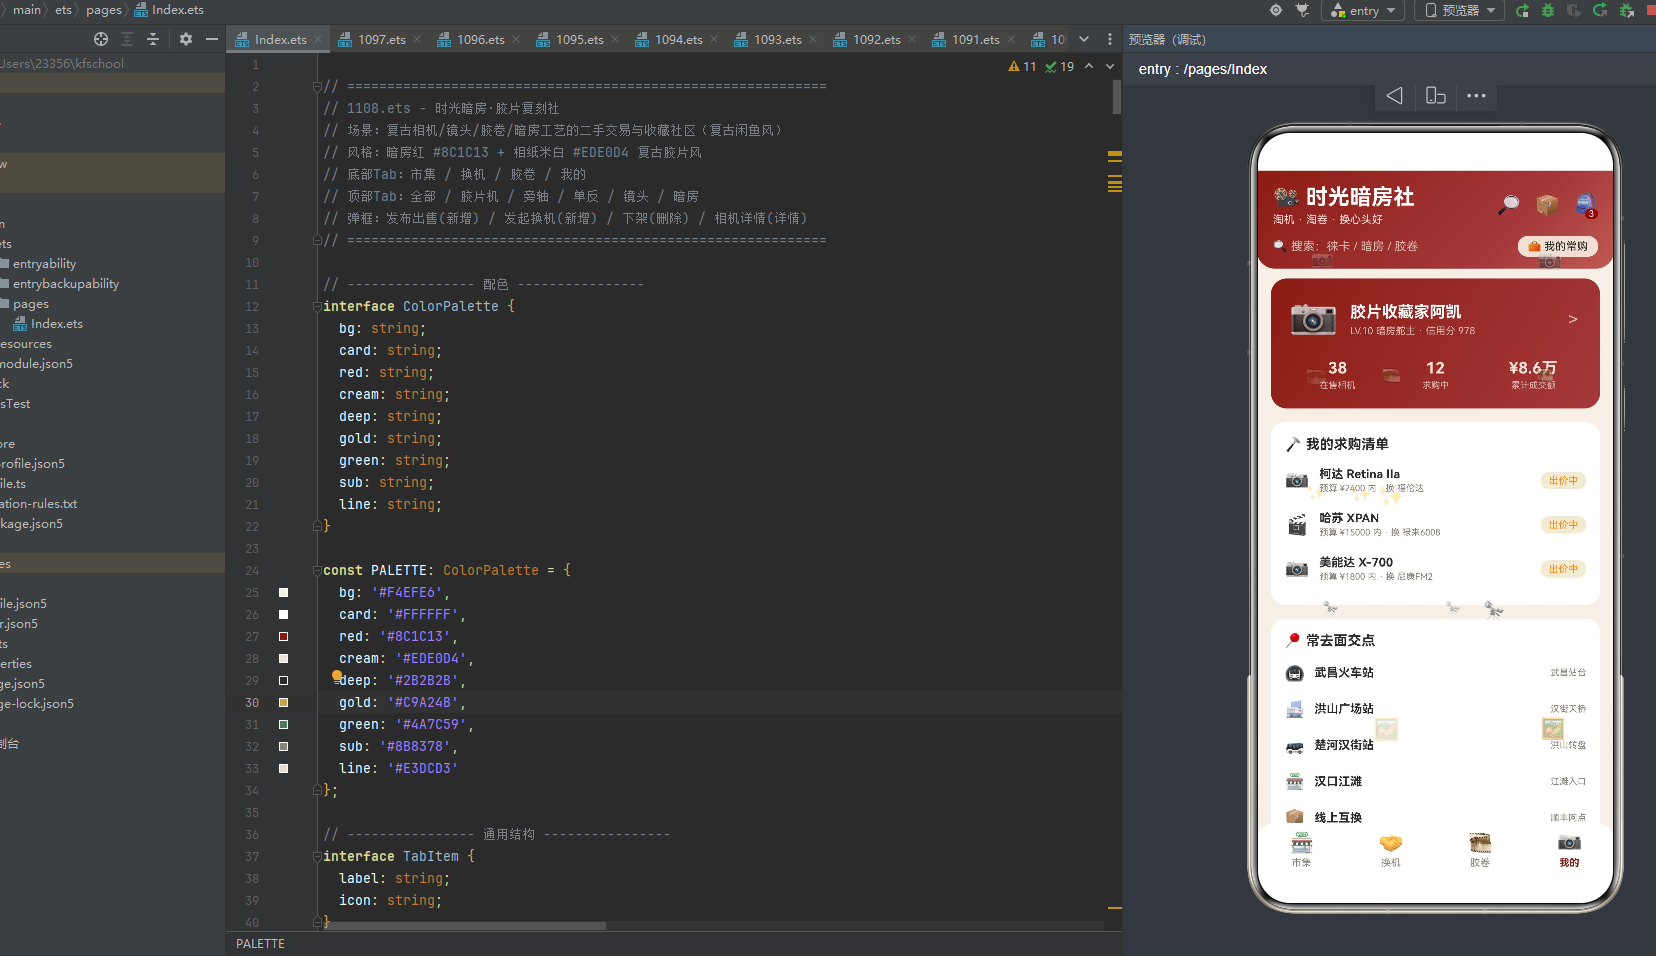This screenshot has width=1656, height=956.
Task: Open the hidden tabs dropdown chevron
Action: pyautogui.click(x=1083, y=39)
